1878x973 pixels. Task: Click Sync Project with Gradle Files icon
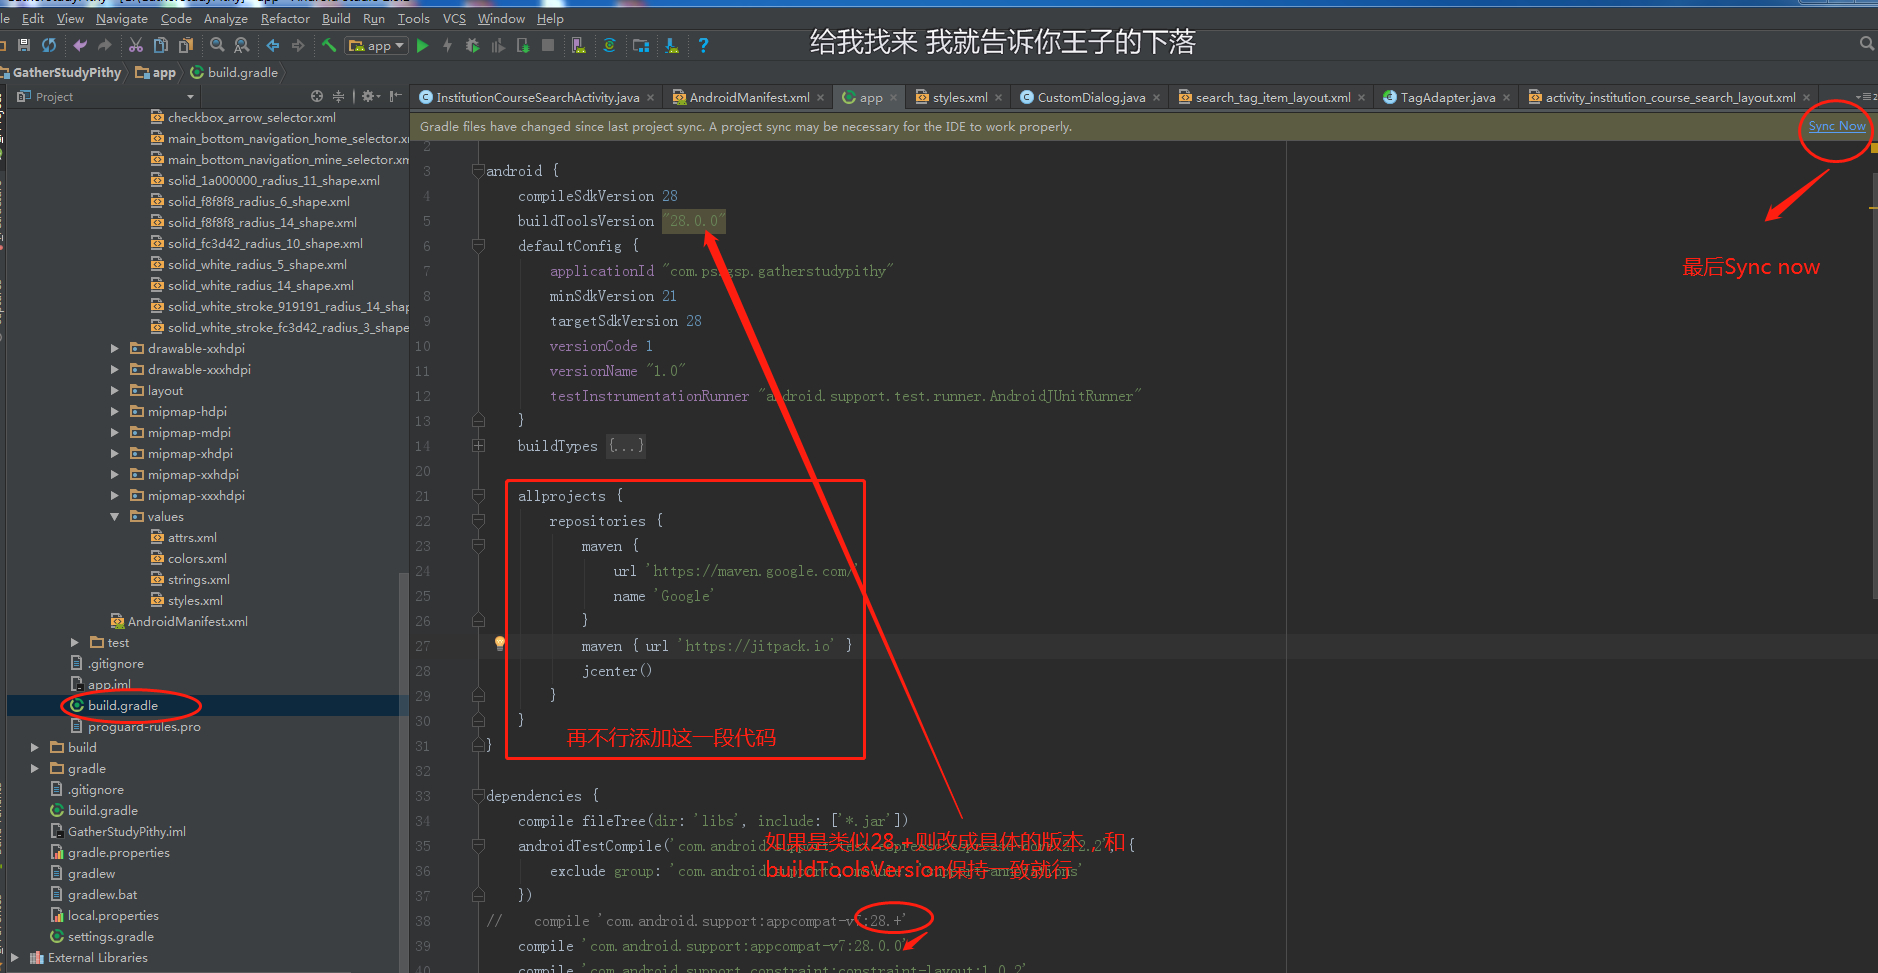pos(609,45)
